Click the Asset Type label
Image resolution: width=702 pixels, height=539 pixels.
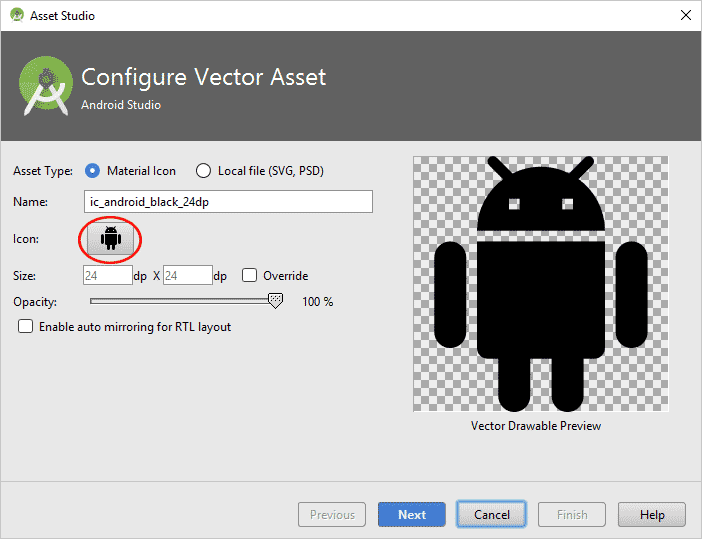point(43,171)
